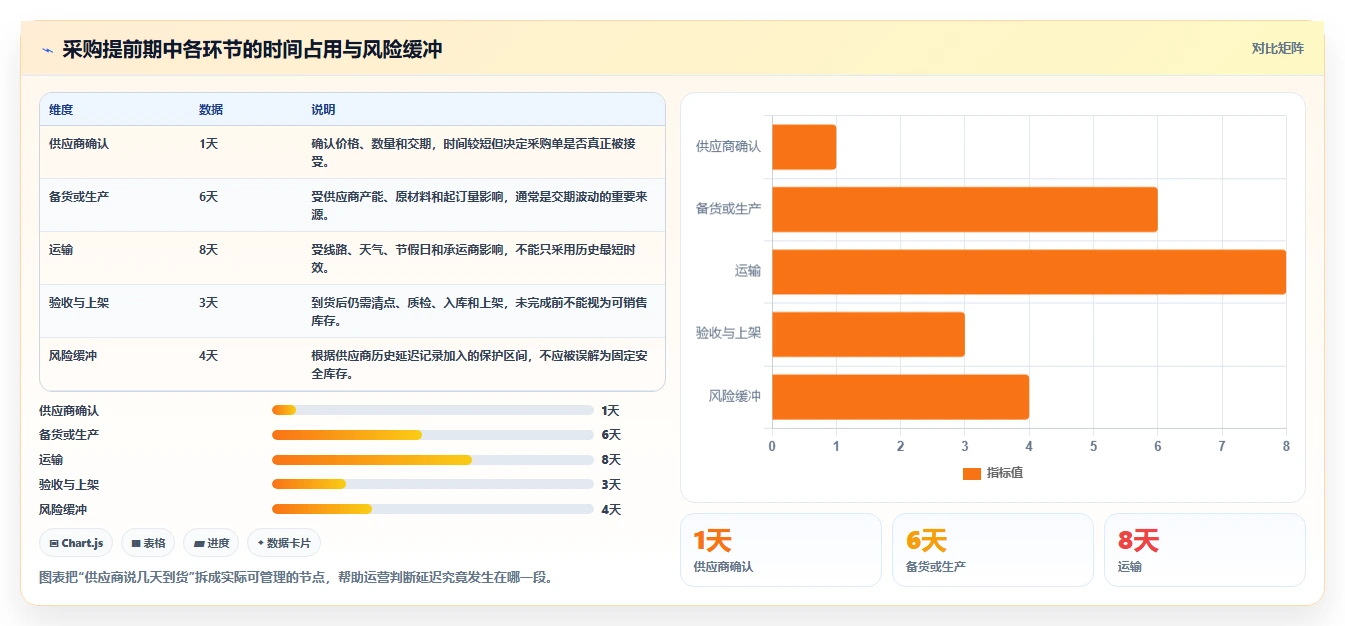The image size is (1345, 626).
Task: Click description starting 受线路、天气
Action: click(473, 258)
